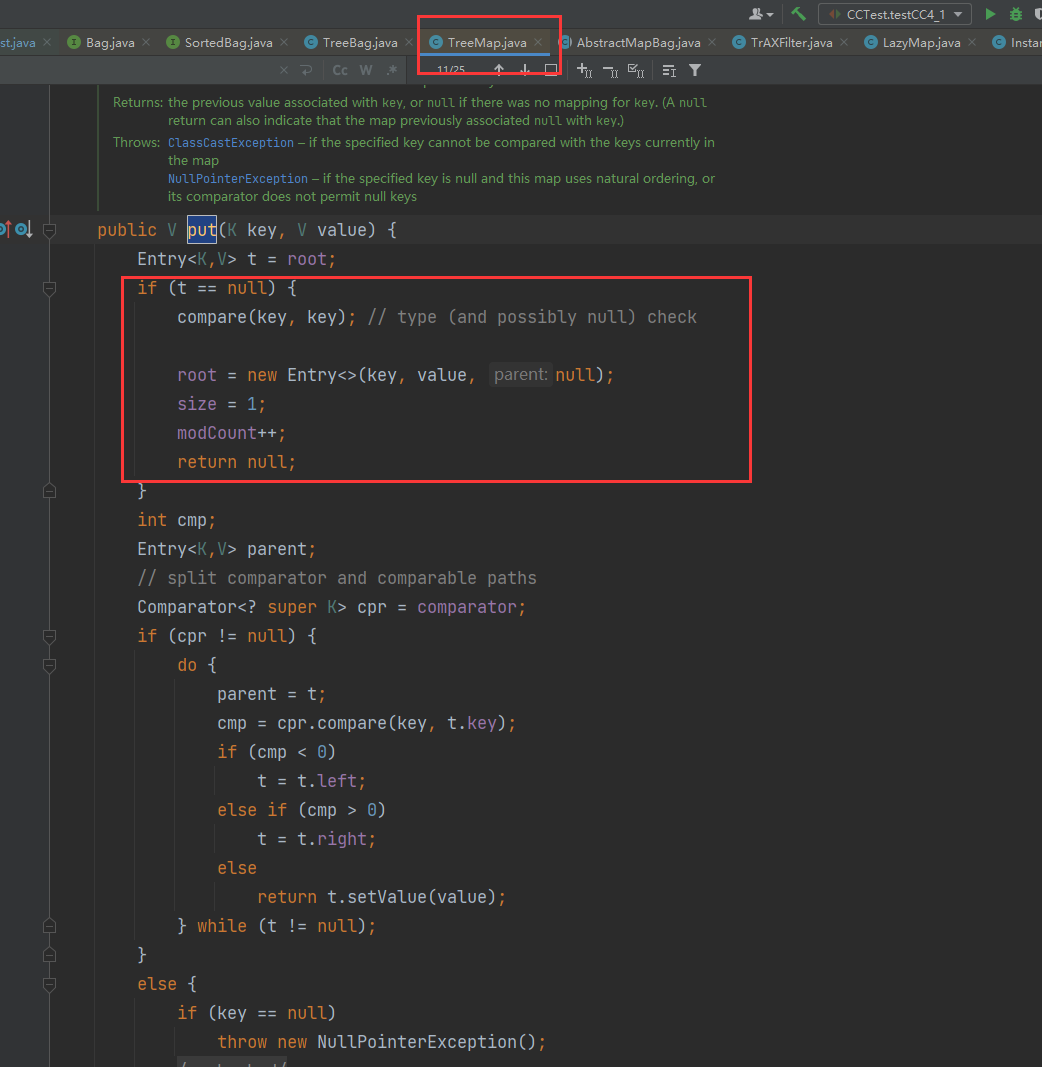The height and width of the screenshot is (1067, 1042).
Task: Toggle Regex (.*) search in find bar
Action: pos(392,70)
